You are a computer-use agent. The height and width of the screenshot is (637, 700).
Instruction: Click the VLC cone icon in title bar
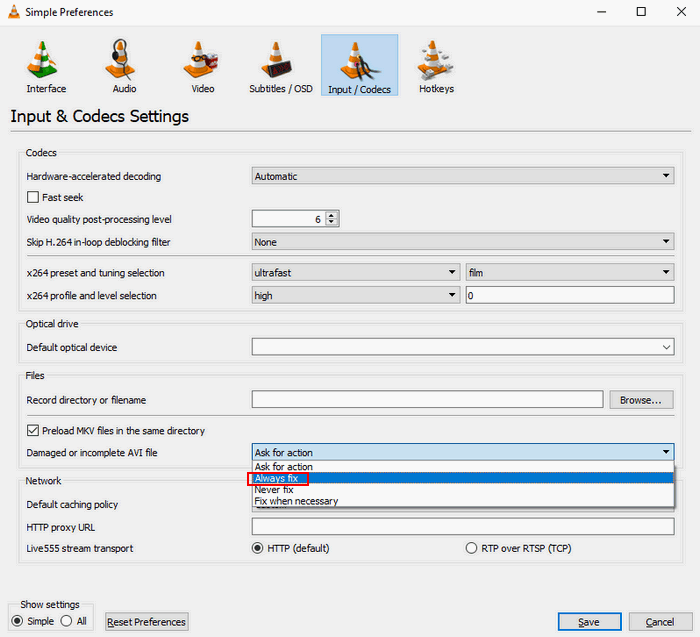14,12
